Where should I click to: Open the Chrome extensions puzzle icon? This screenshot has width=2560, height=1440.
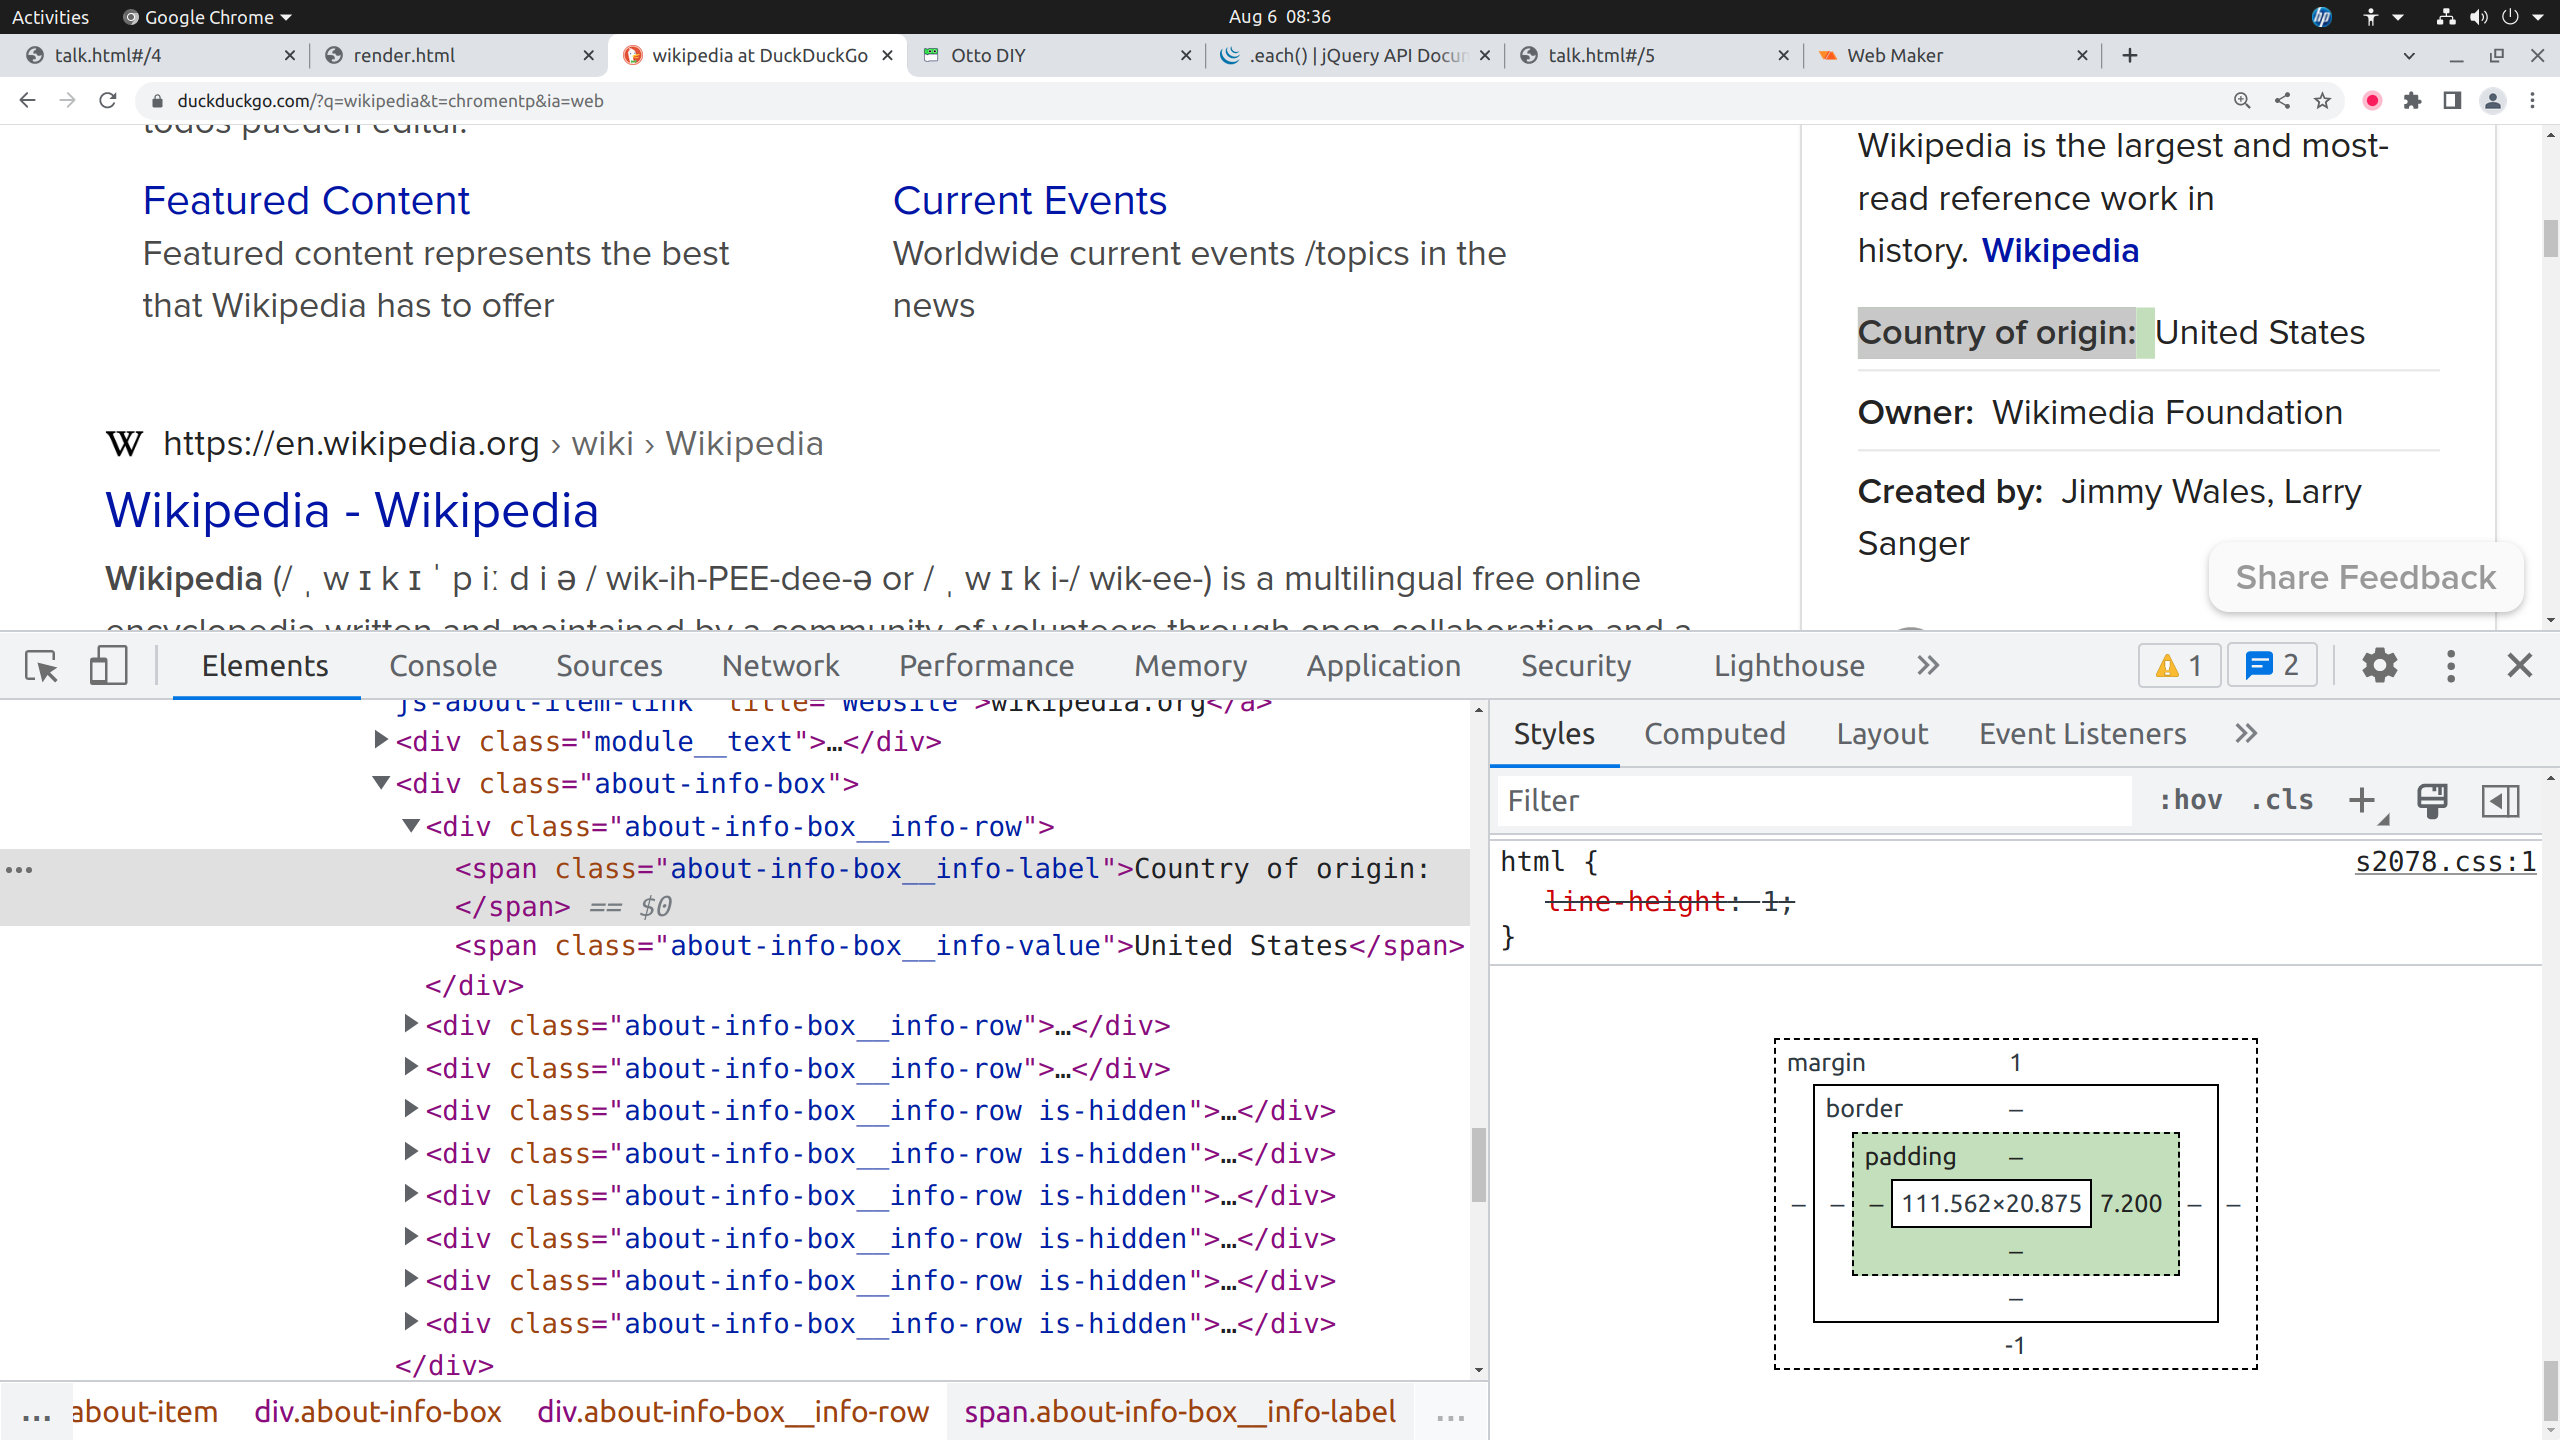2412,101
